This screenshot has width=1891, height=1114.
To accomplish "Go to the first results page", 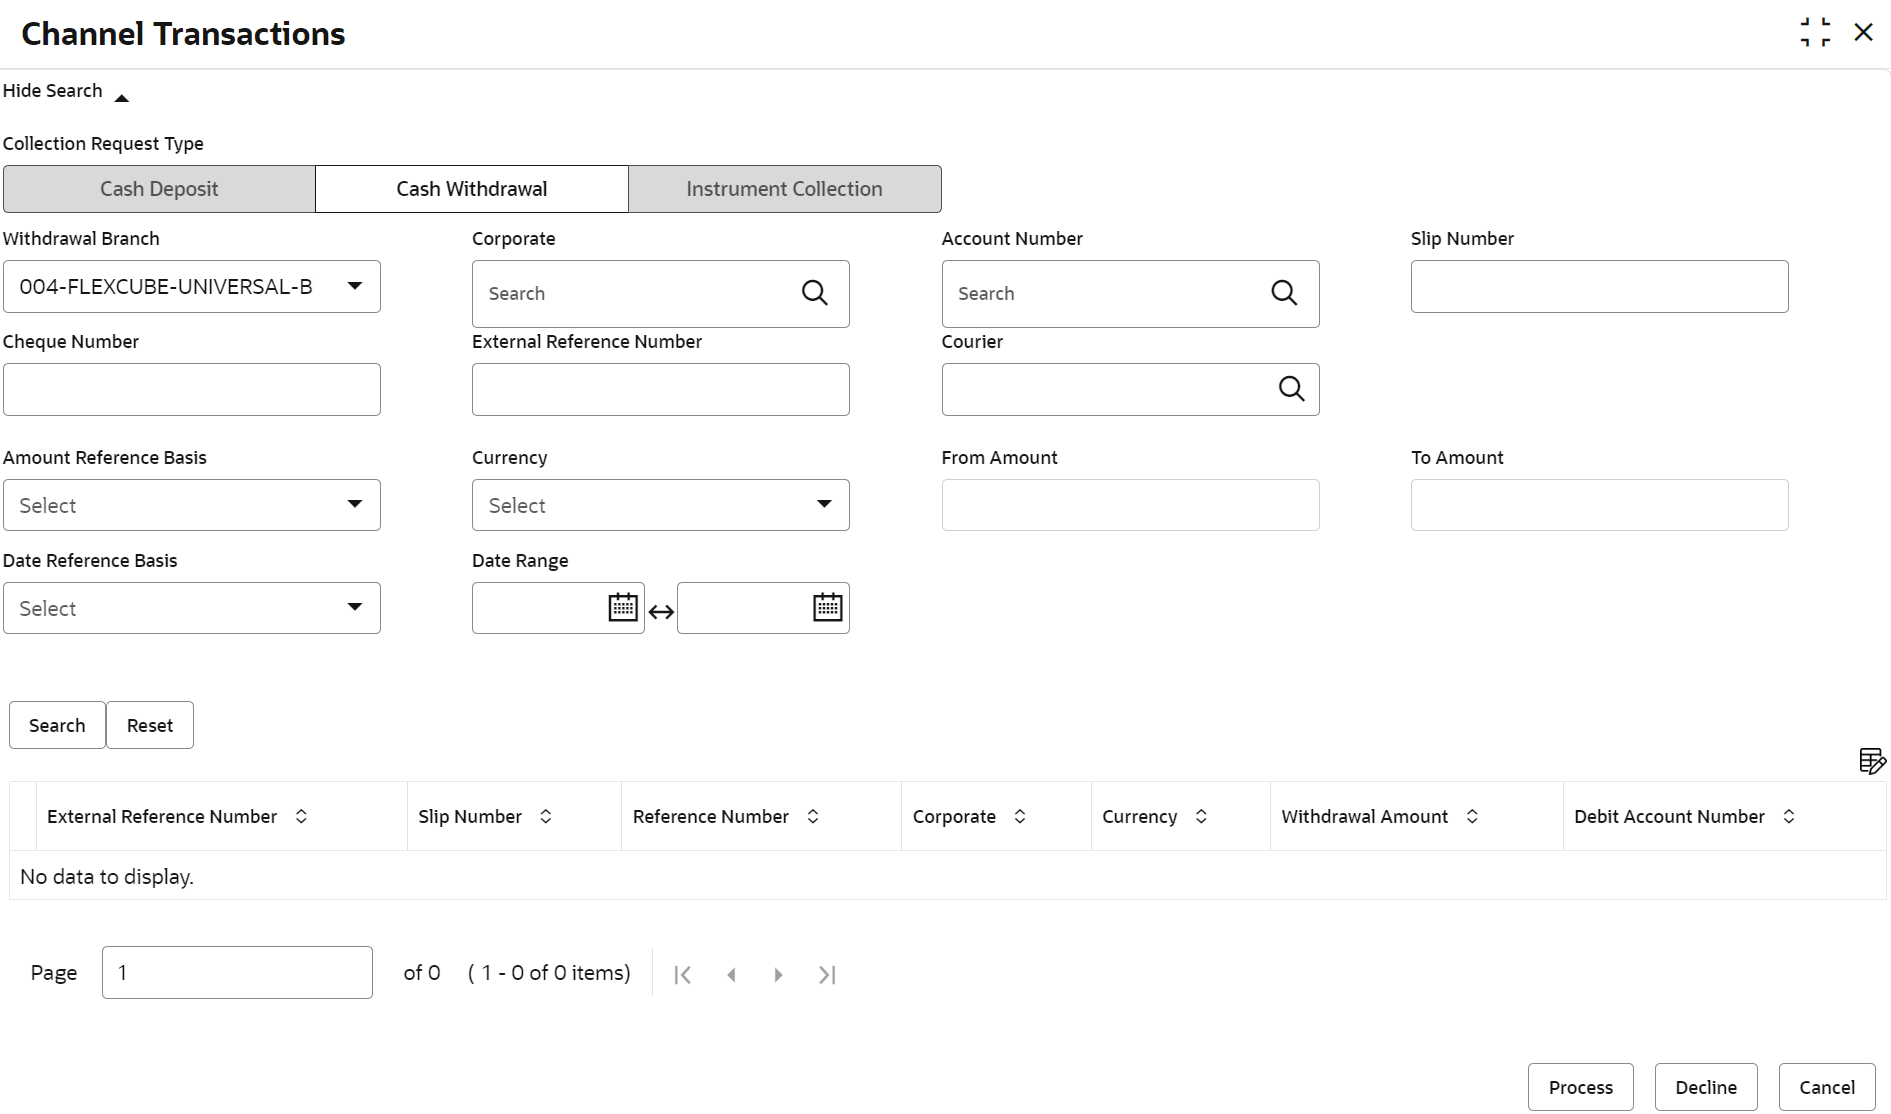I will tap(683, 974).
